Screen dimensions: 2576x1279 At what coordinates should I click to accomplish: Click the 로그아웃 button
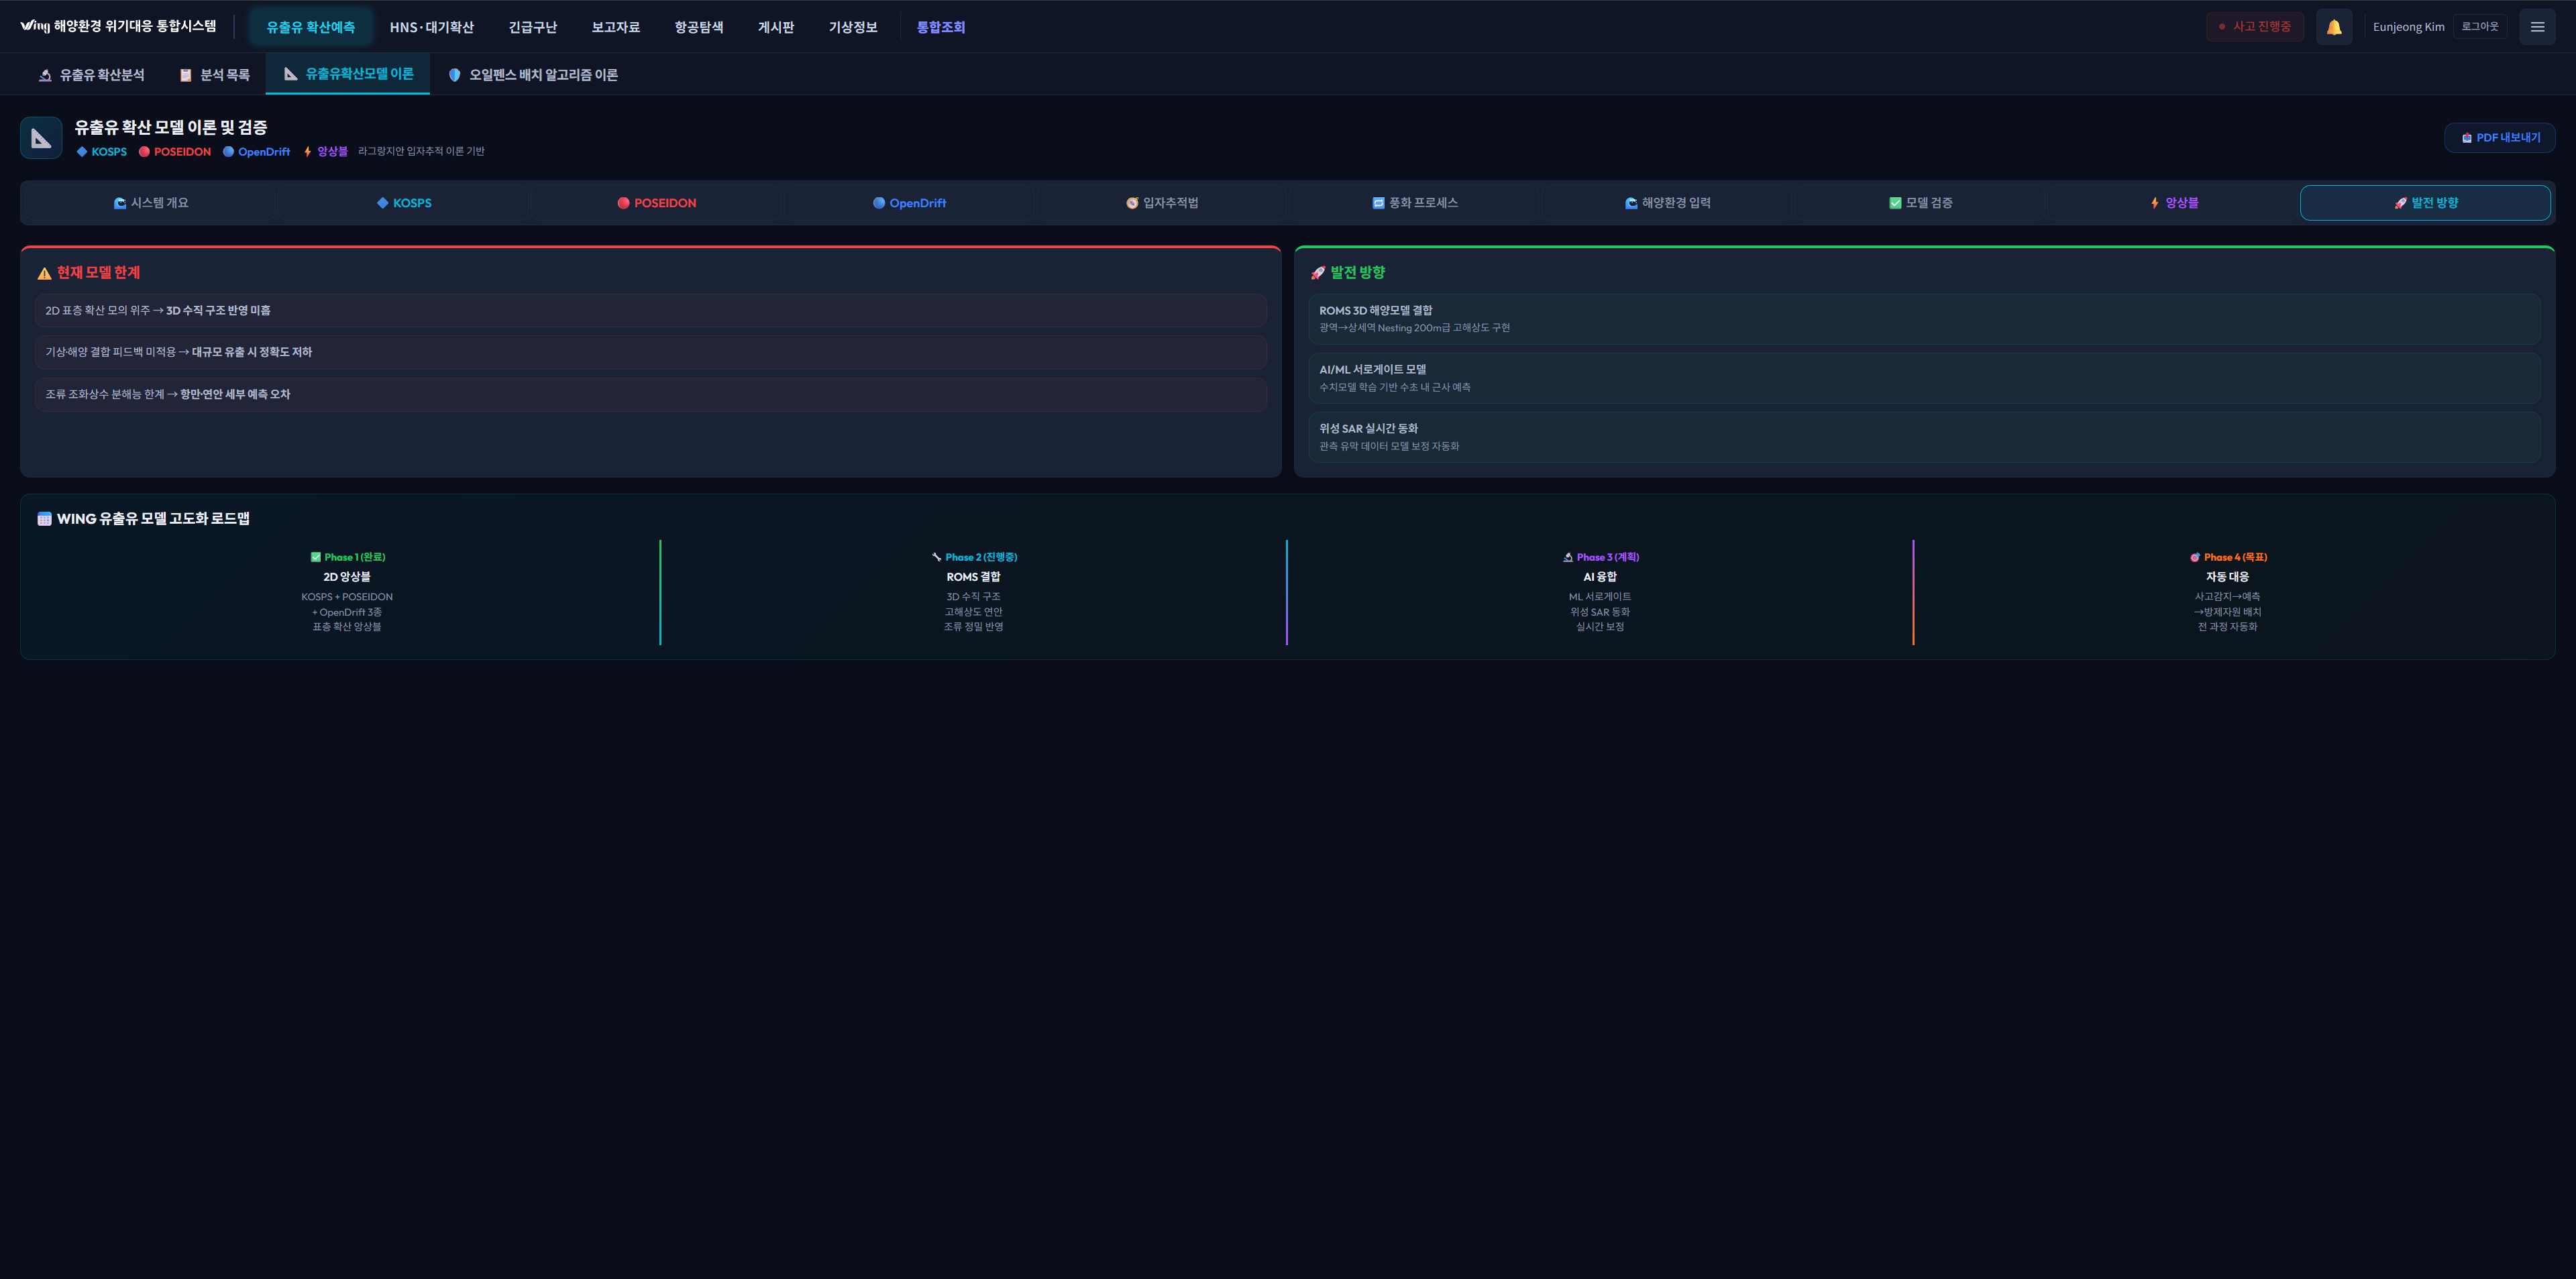coord(2479,27)
